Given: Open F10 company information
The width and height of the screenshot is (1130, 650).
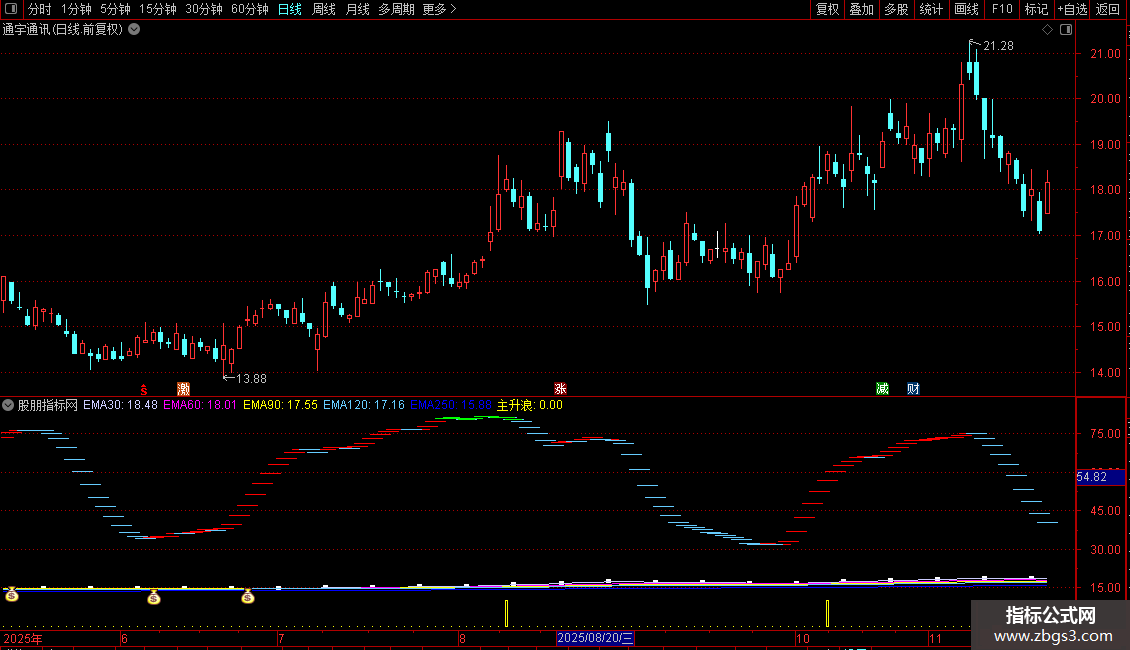Looking at the screenshot, I should pos(1002,9).
